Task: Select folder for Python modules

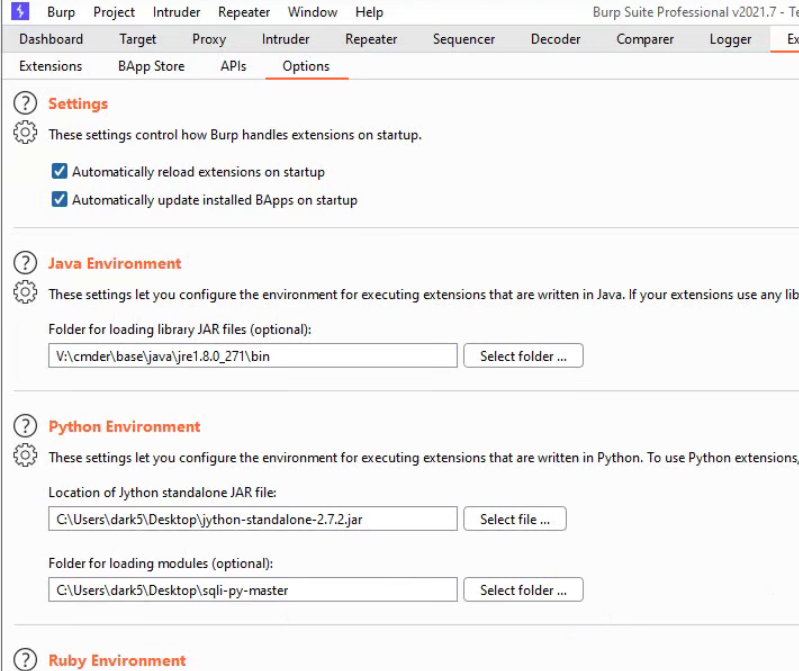Action: click(523, 589)
